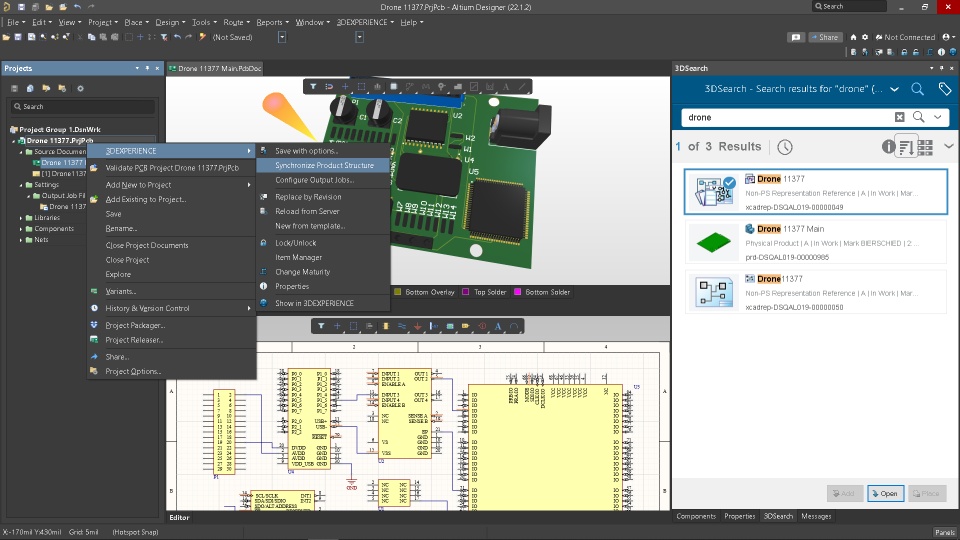Open (Not Saved) dropdown arrow

point(282,37)
